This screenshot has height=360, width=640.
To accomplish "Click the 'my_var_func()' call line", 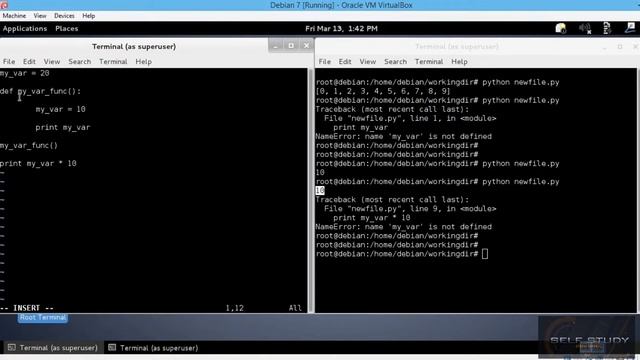I will (x=29, y=145).
